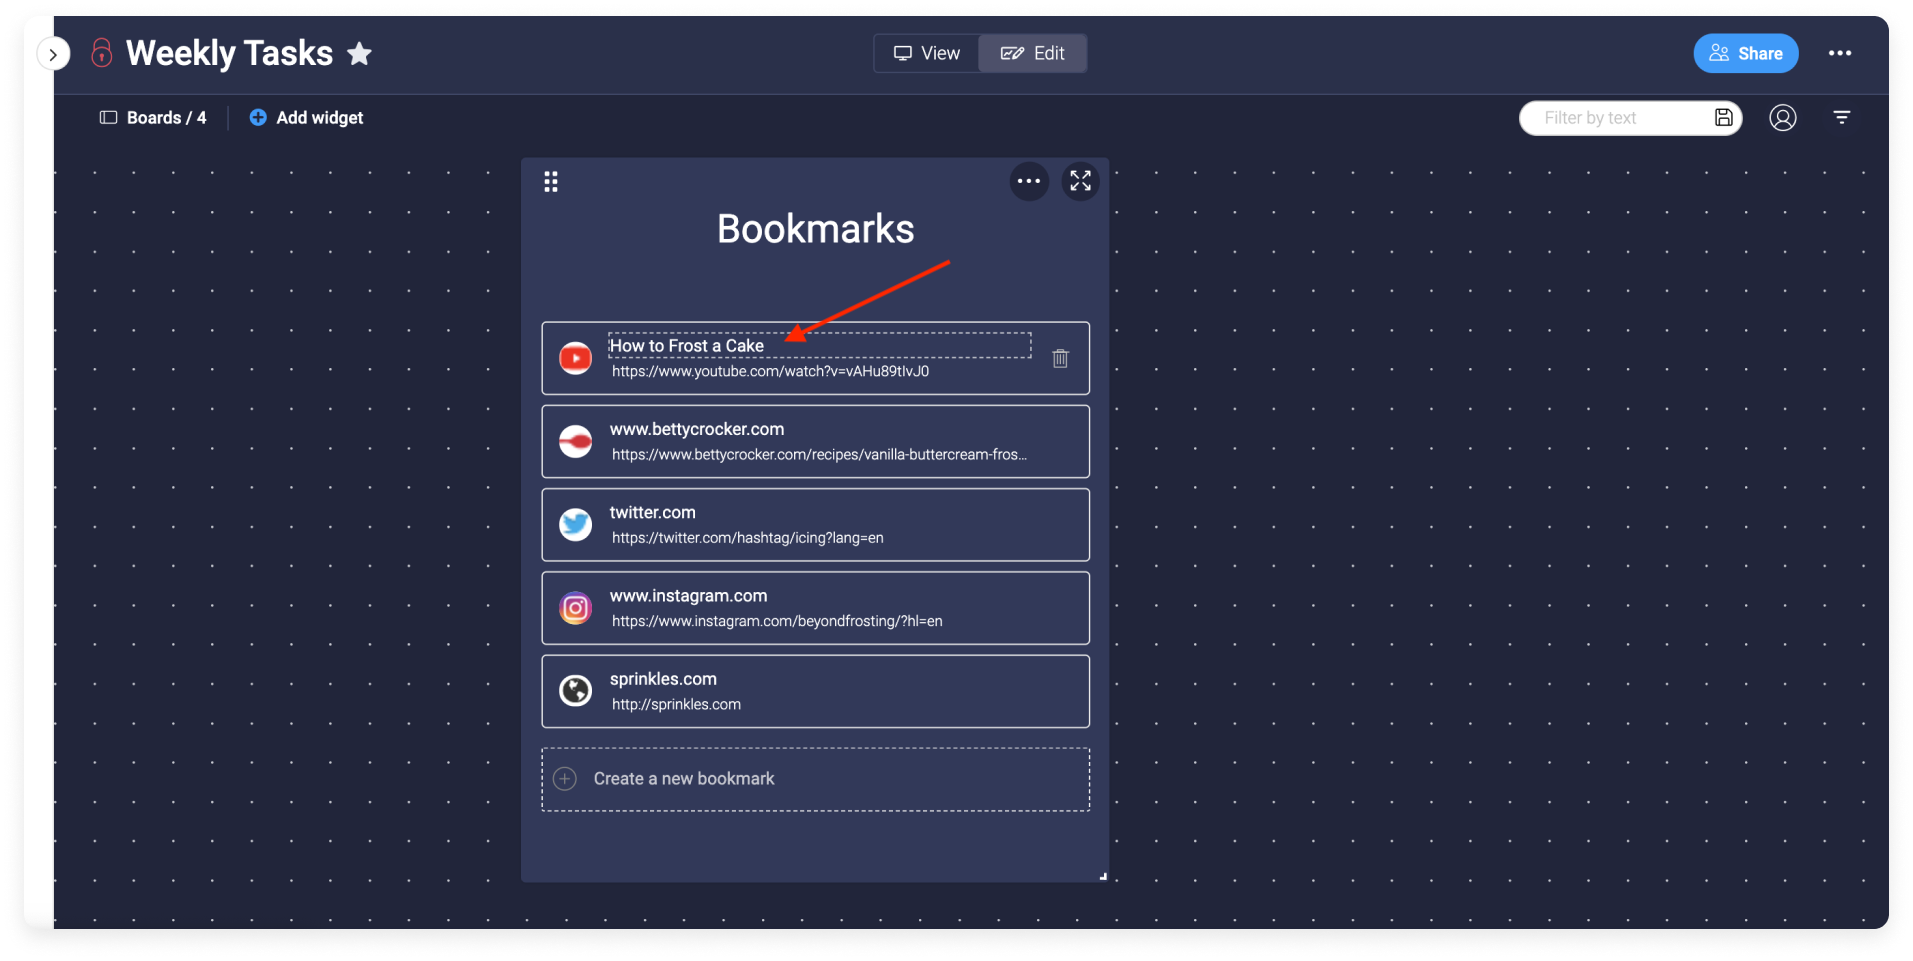This screenshot has width=1913, height=961.
Task: Expand the collapsed left sidebar arrow
Action: (53, 54)
